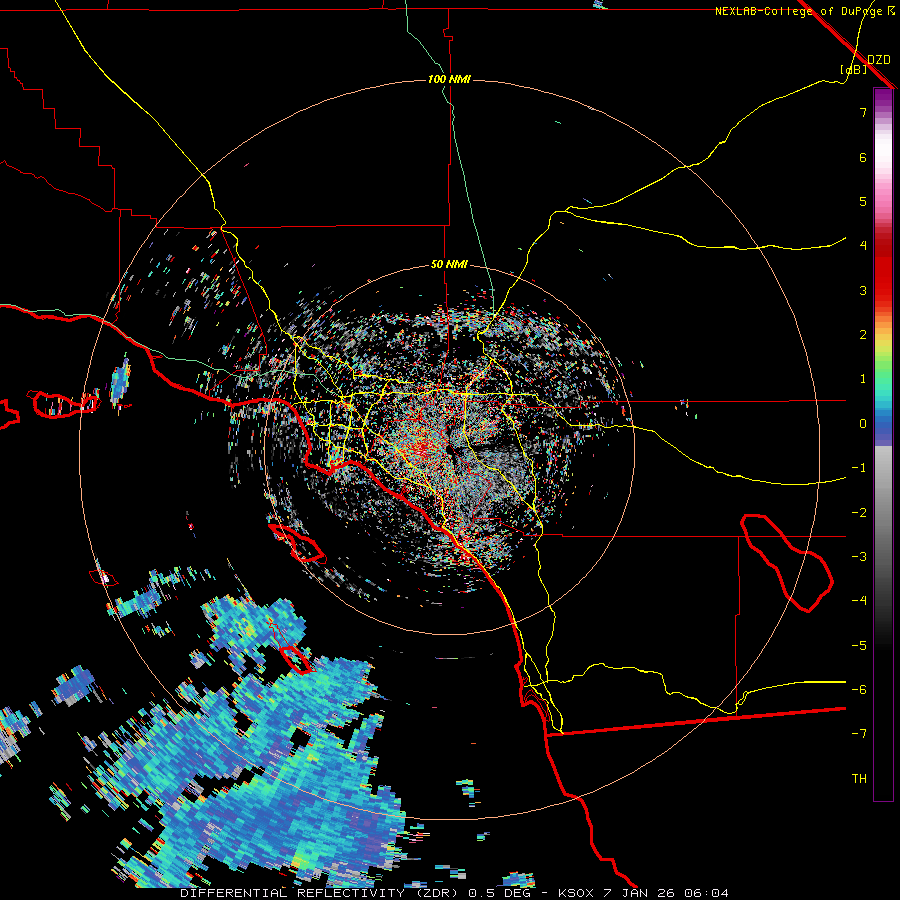Viewport: 900px width, 900px height.
Task: Click the 4 value on color scale
Action: coord(863,246)
